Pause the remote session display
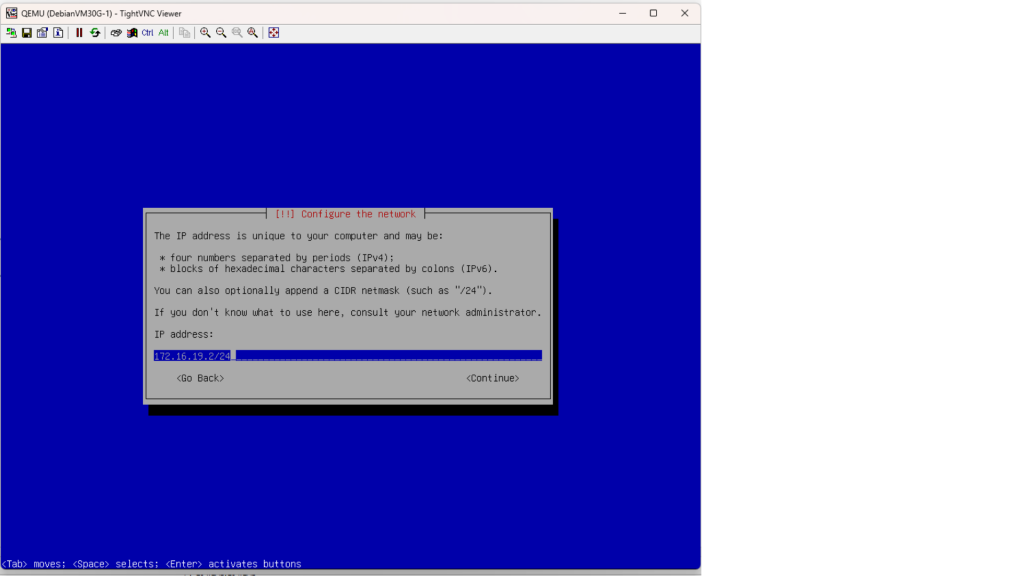 pos(79,33)
